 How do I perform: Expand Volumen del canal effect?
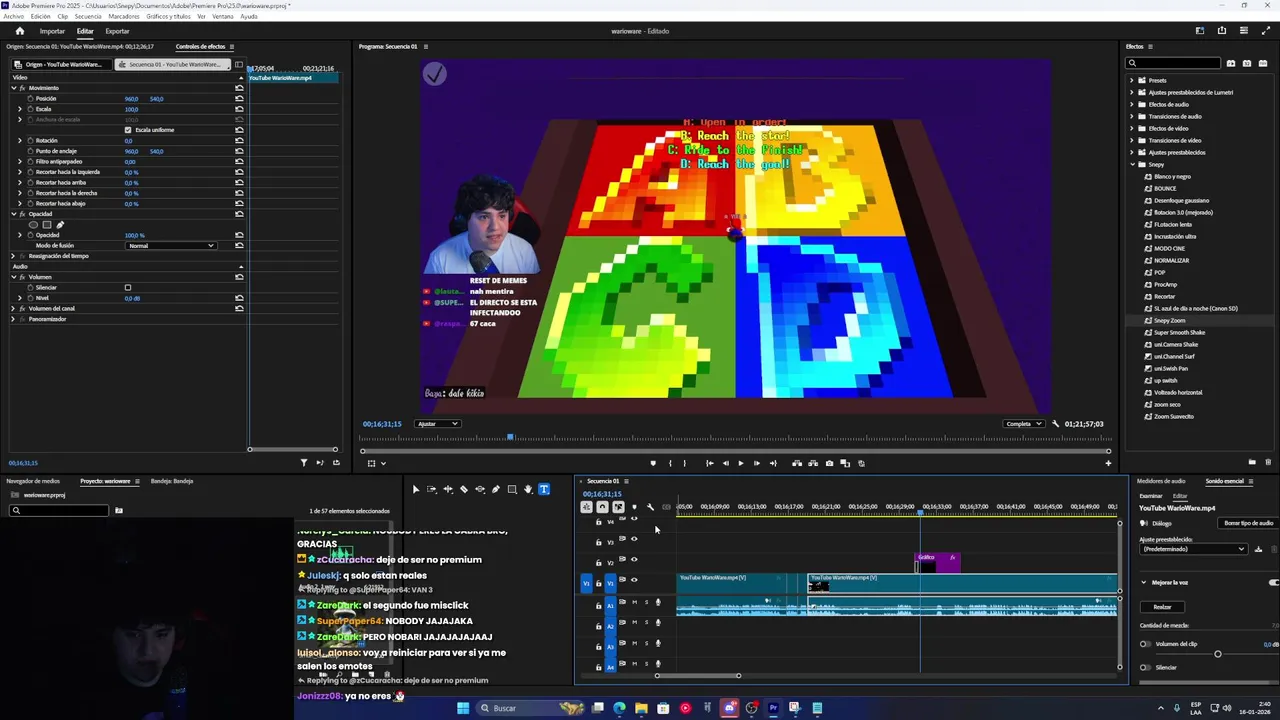[x=13, y=309]
